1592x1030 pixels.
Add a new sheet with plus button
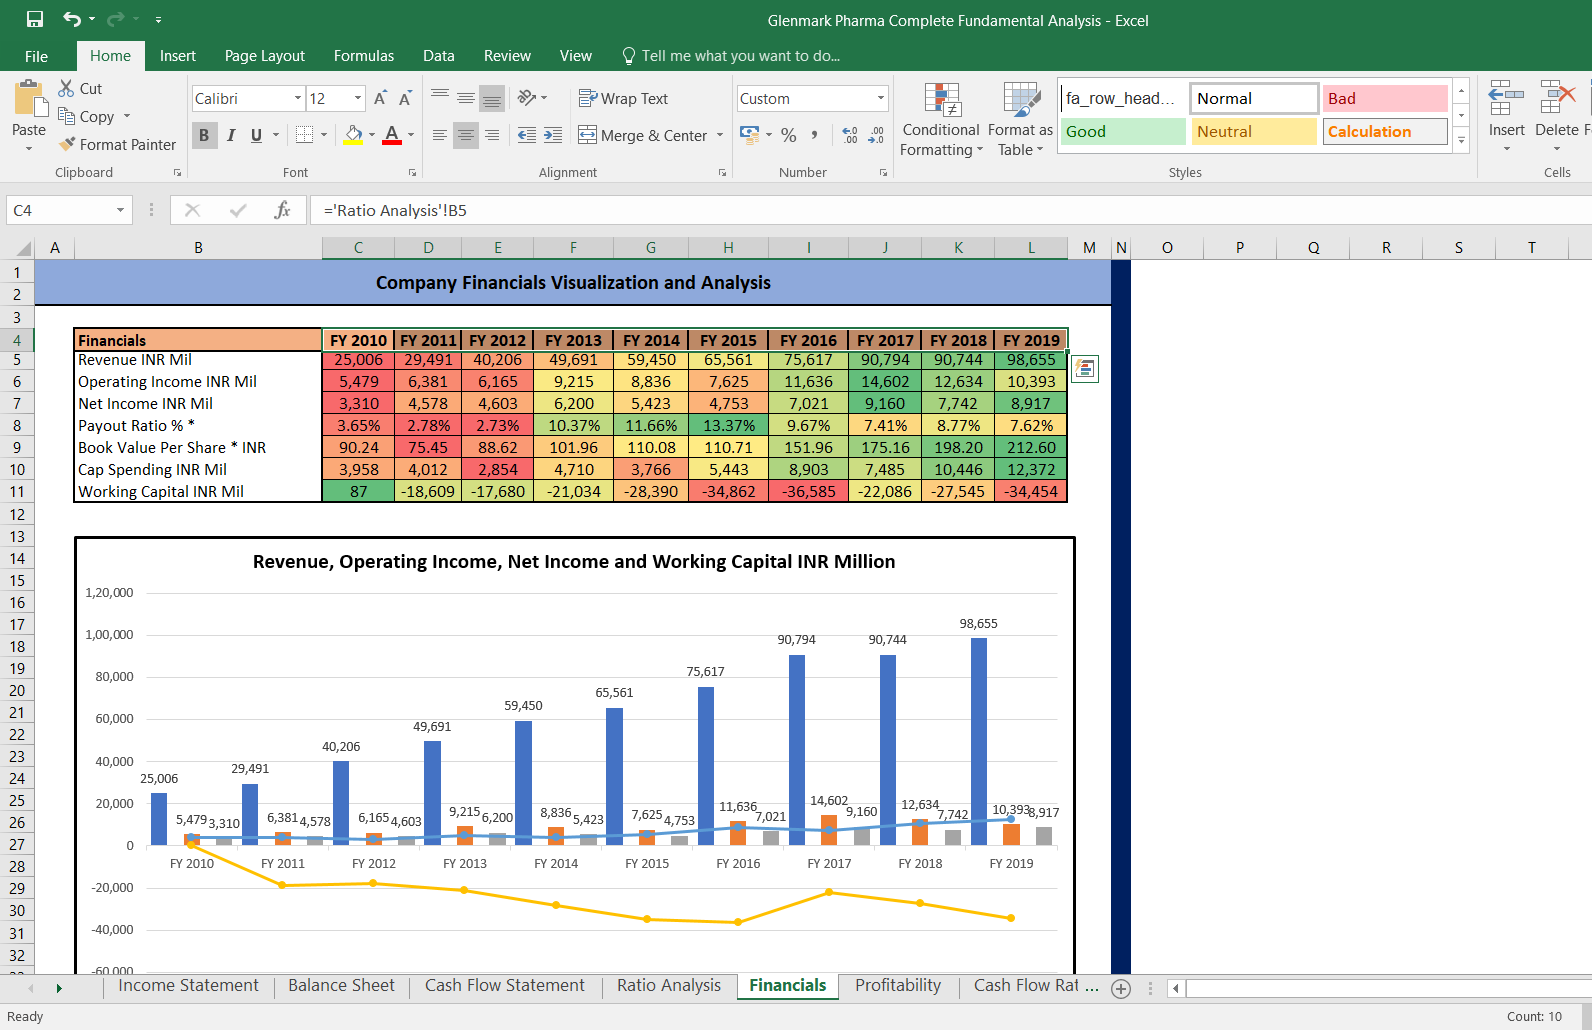coord(1121,988)
